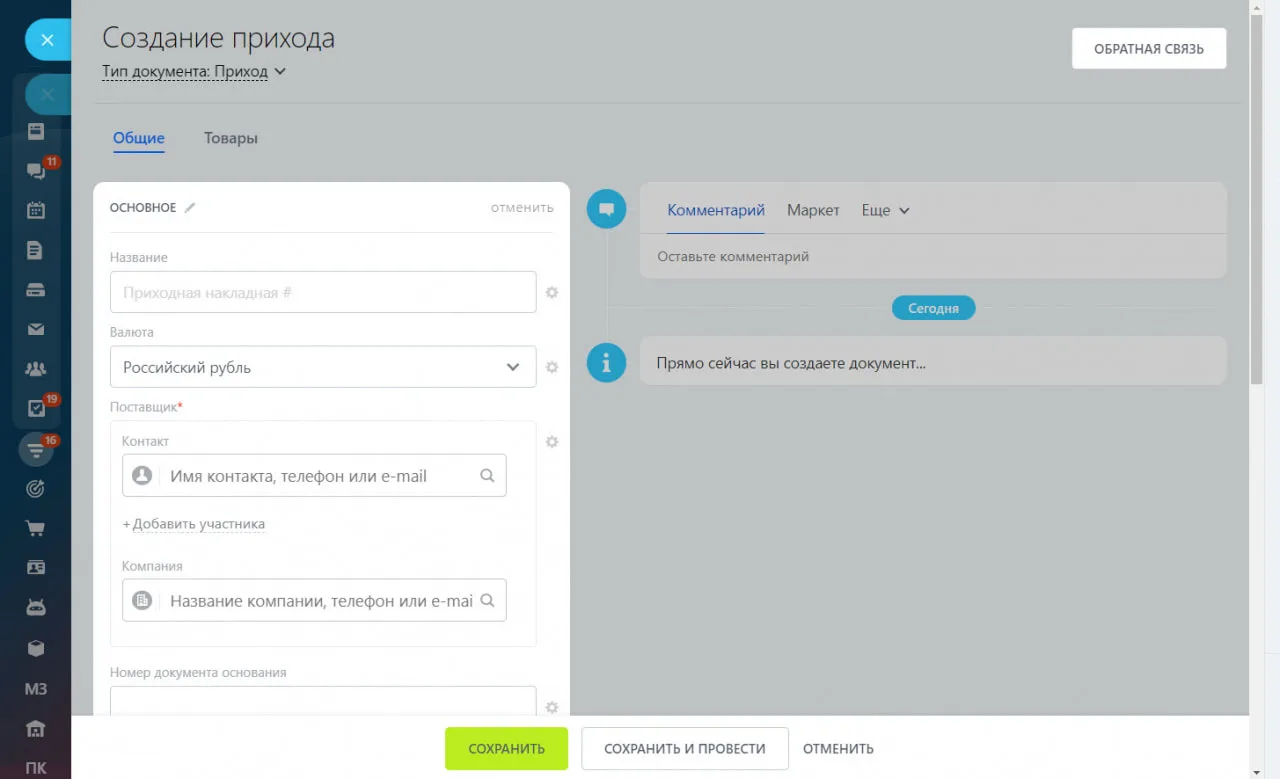Viewport: 1280px width, 779px height.
Task: Click the search icon in the Контакт field
Action: point(487,476)
